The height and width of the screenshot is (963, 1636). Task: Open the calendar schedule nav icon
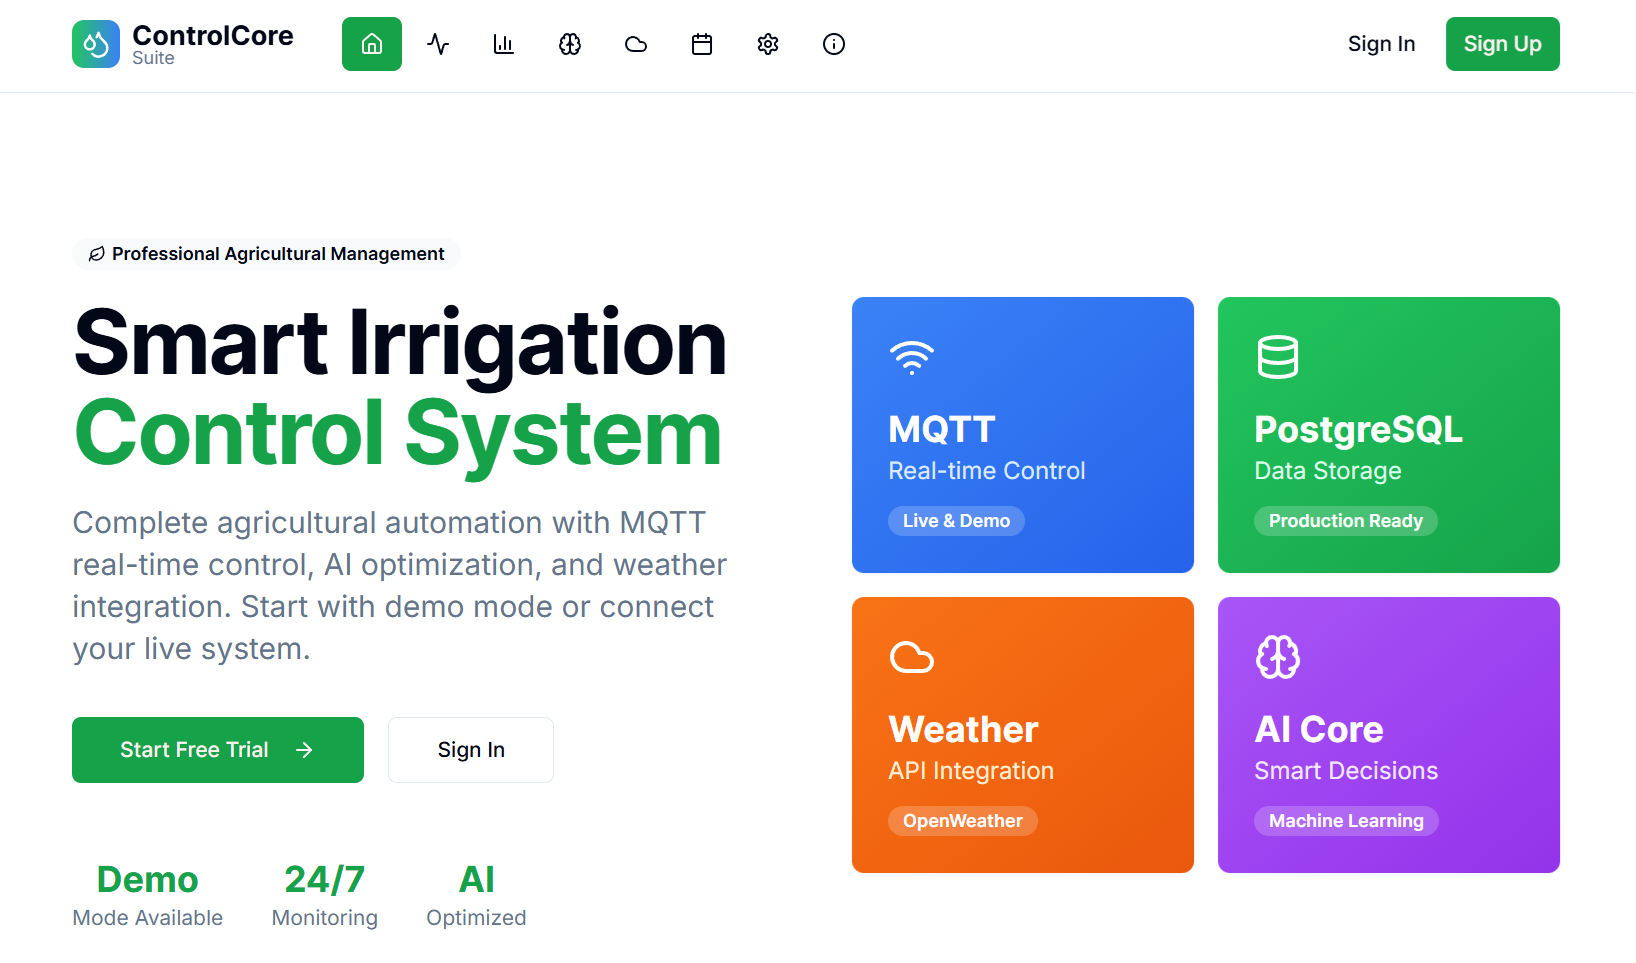pos(702,44)
